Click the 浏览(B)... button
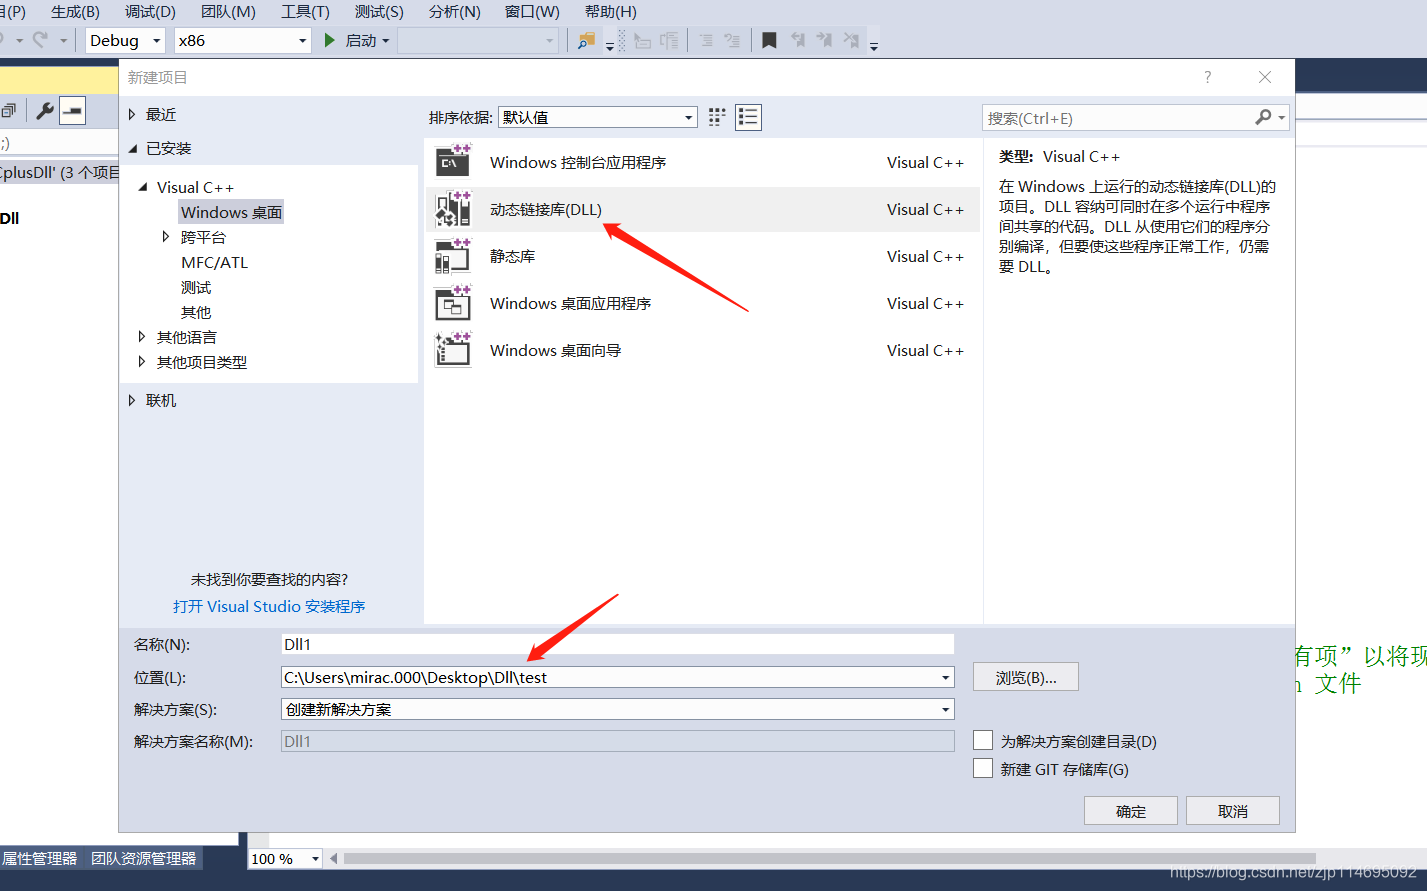This screenshot has height=891, width=1427. [x=1026, y=677]
